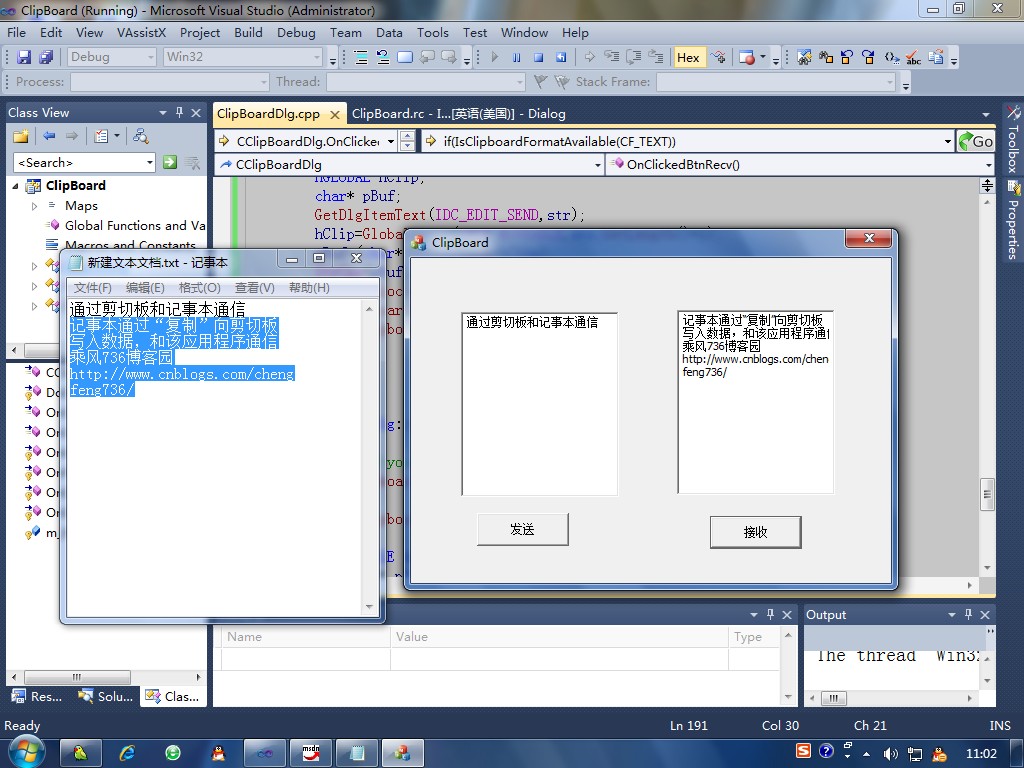Click the receive edit box in ClipBoard dialog
This screenshot has height=768, width=1024.
[x=756, y=402]
